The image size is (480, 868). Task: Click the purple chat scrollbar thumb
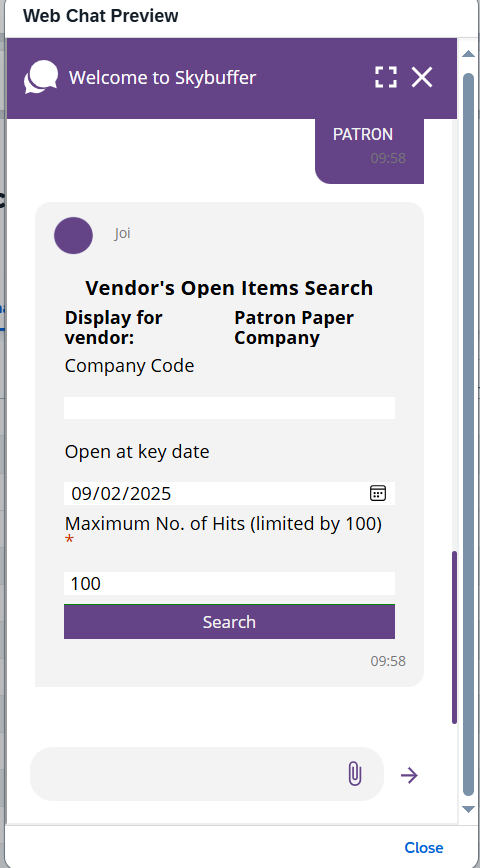tap(455, 637)
